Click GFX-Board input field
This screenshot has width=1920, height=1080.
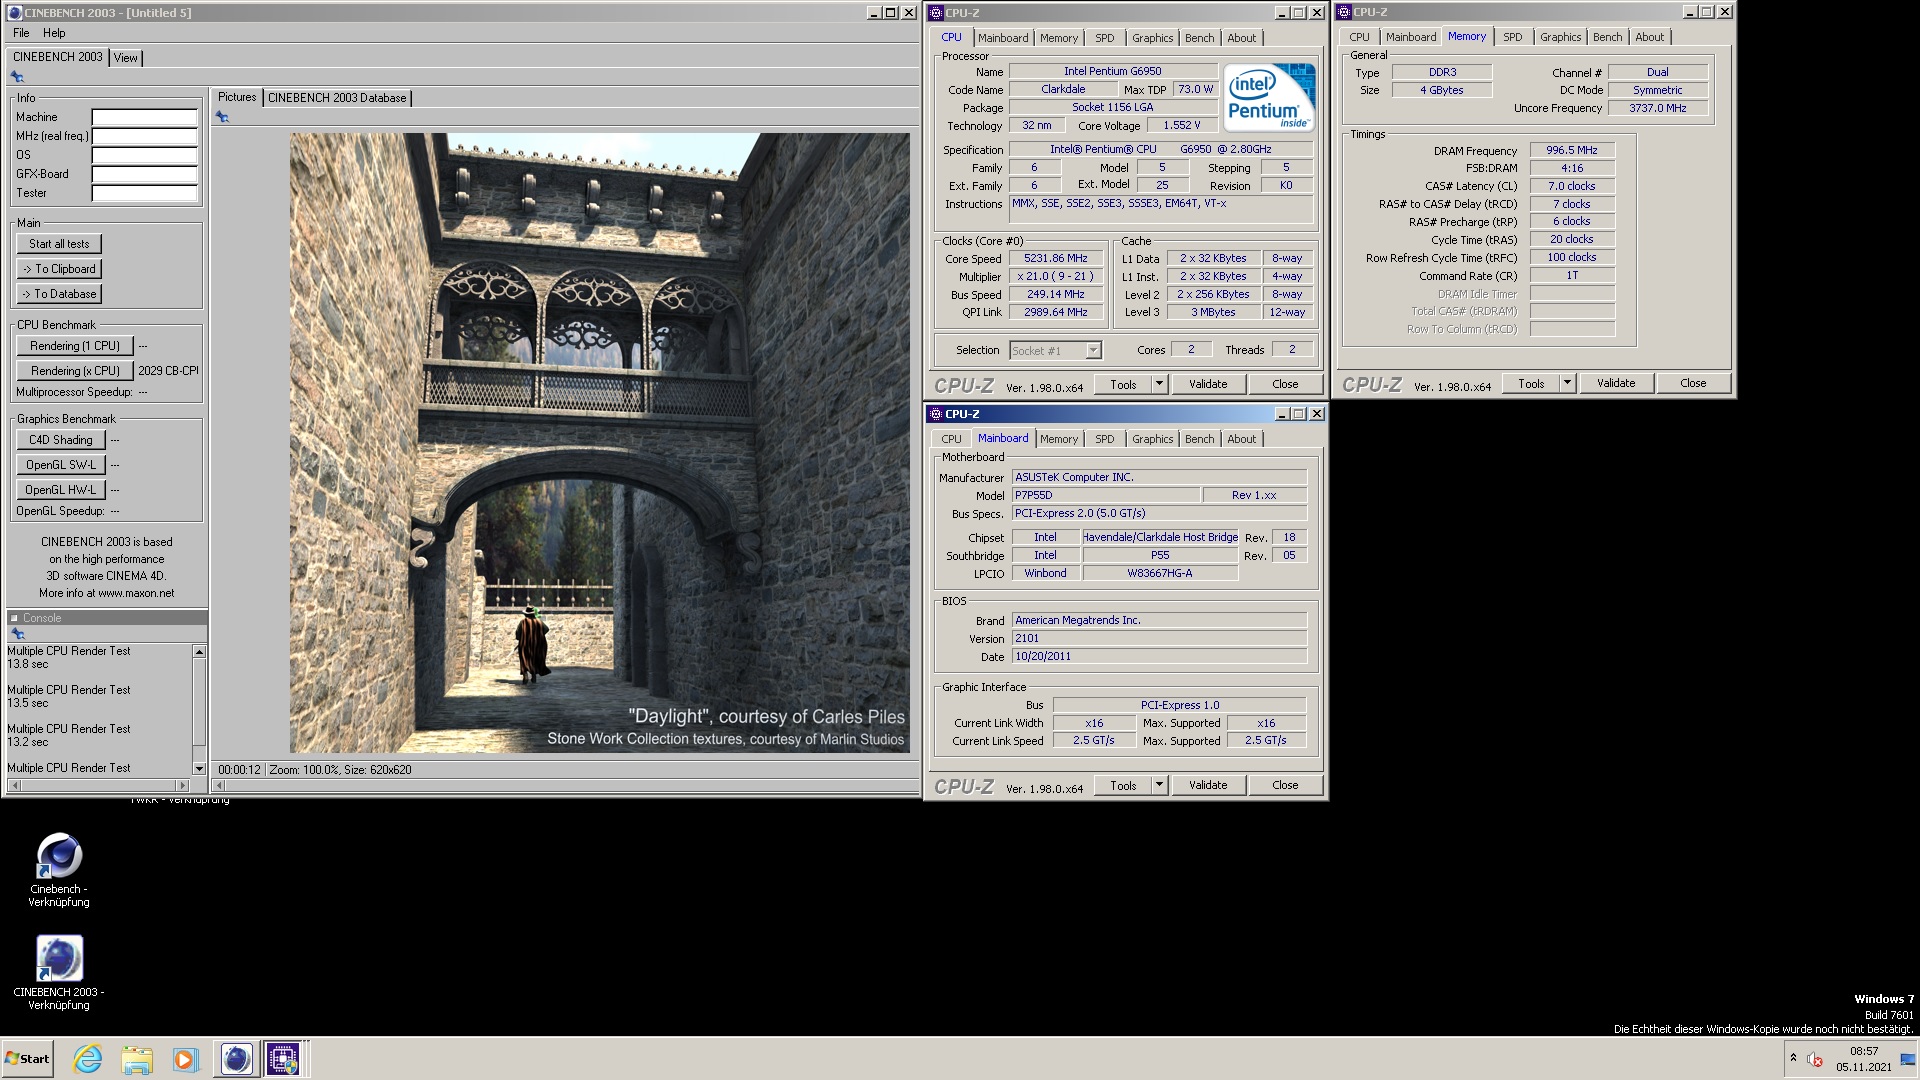[145, 174]
